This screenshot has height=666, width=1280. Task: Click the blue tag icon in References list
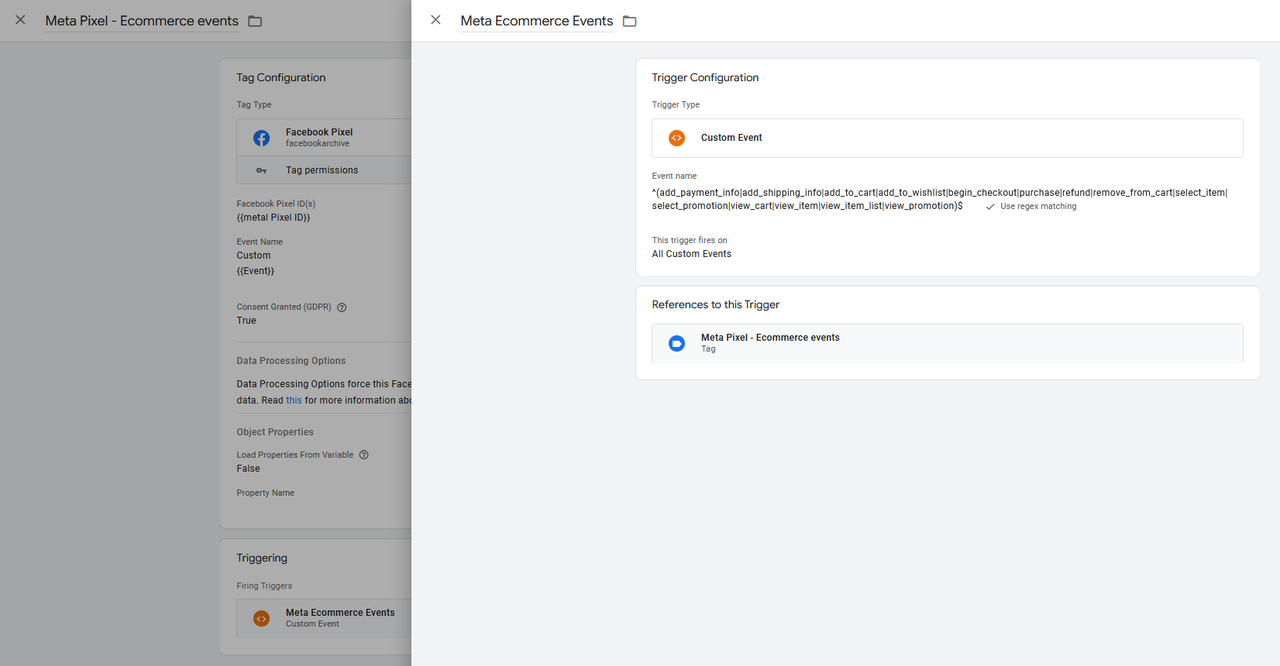677,343
